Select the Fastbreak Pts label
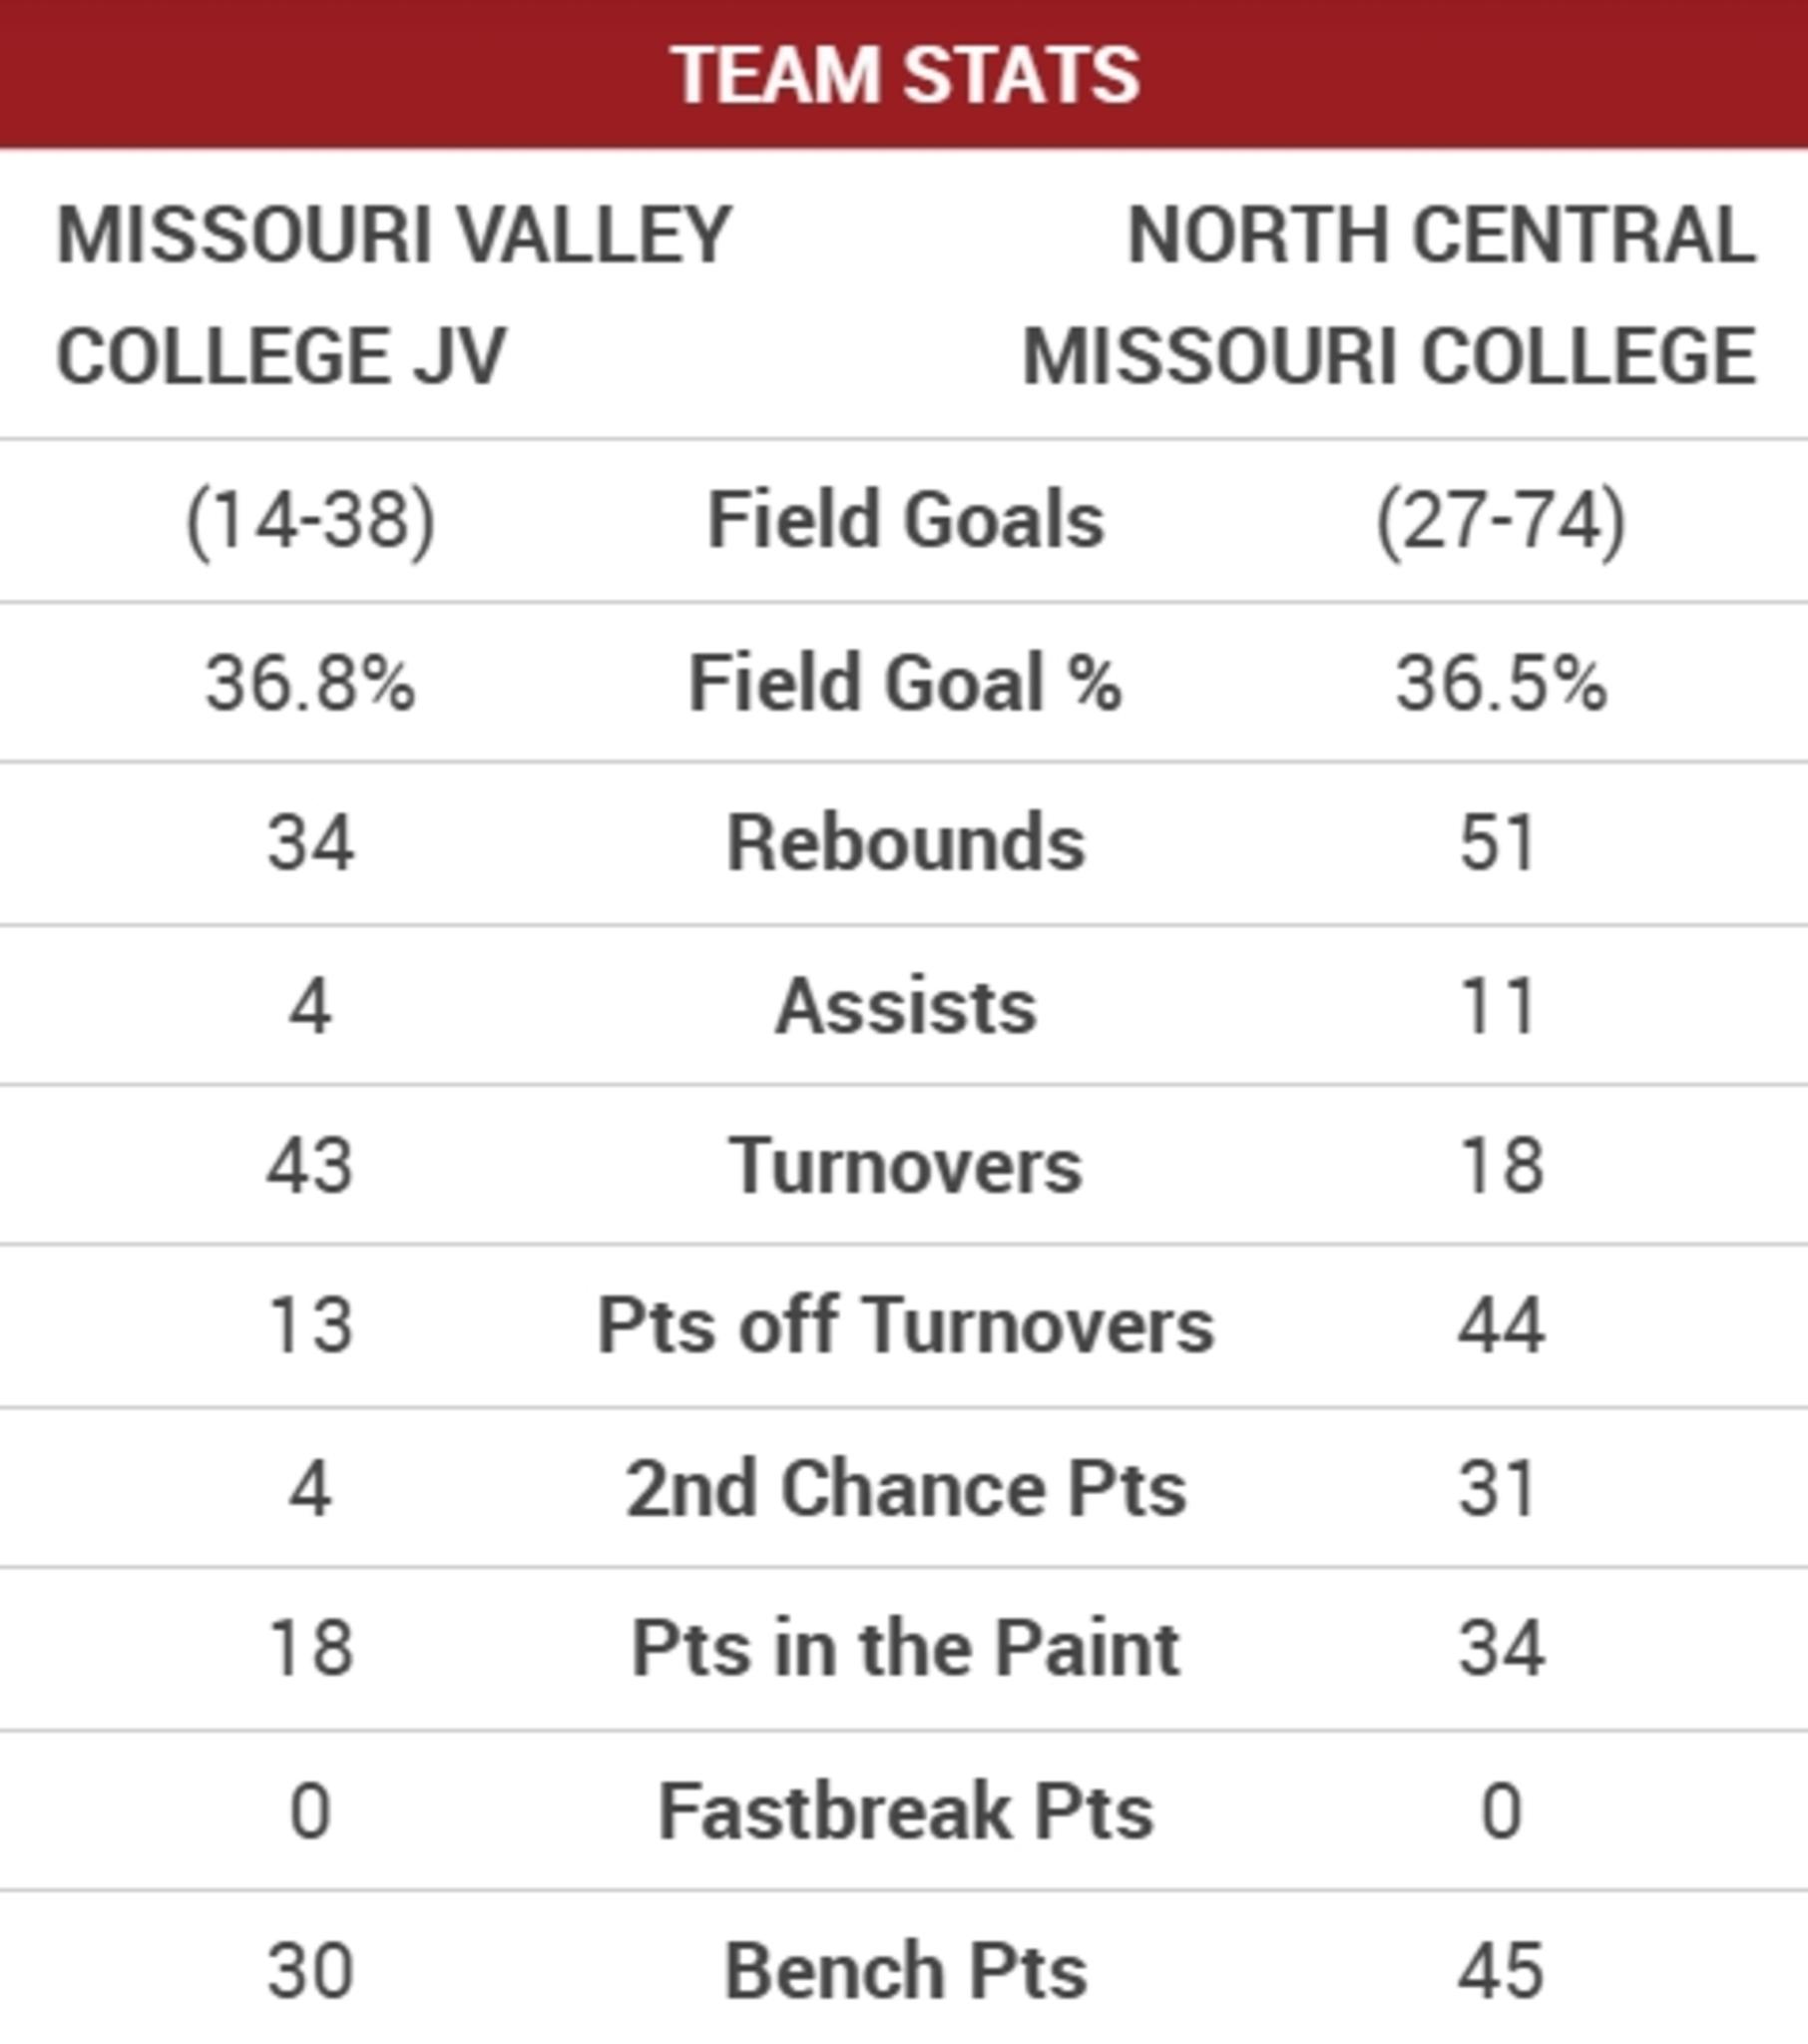Image resolution: width=1808 pixels, height=2044 pixels. 905,1811
